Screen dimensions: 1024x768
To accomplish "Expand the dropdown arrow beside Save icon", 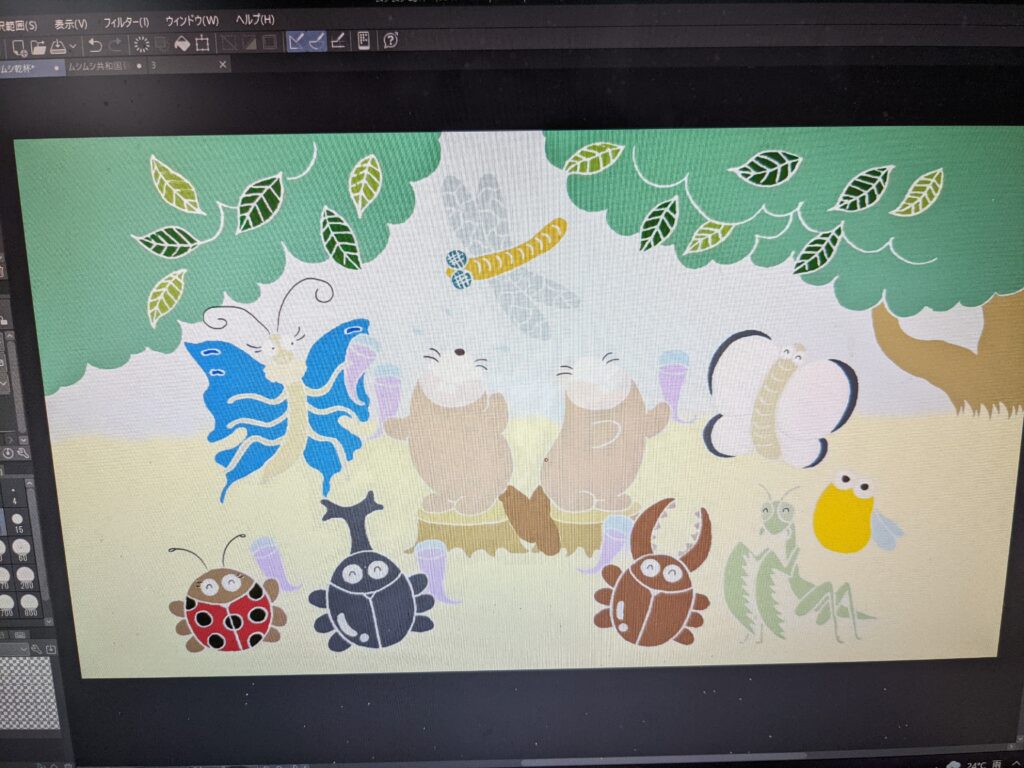I will pos(73,46).
